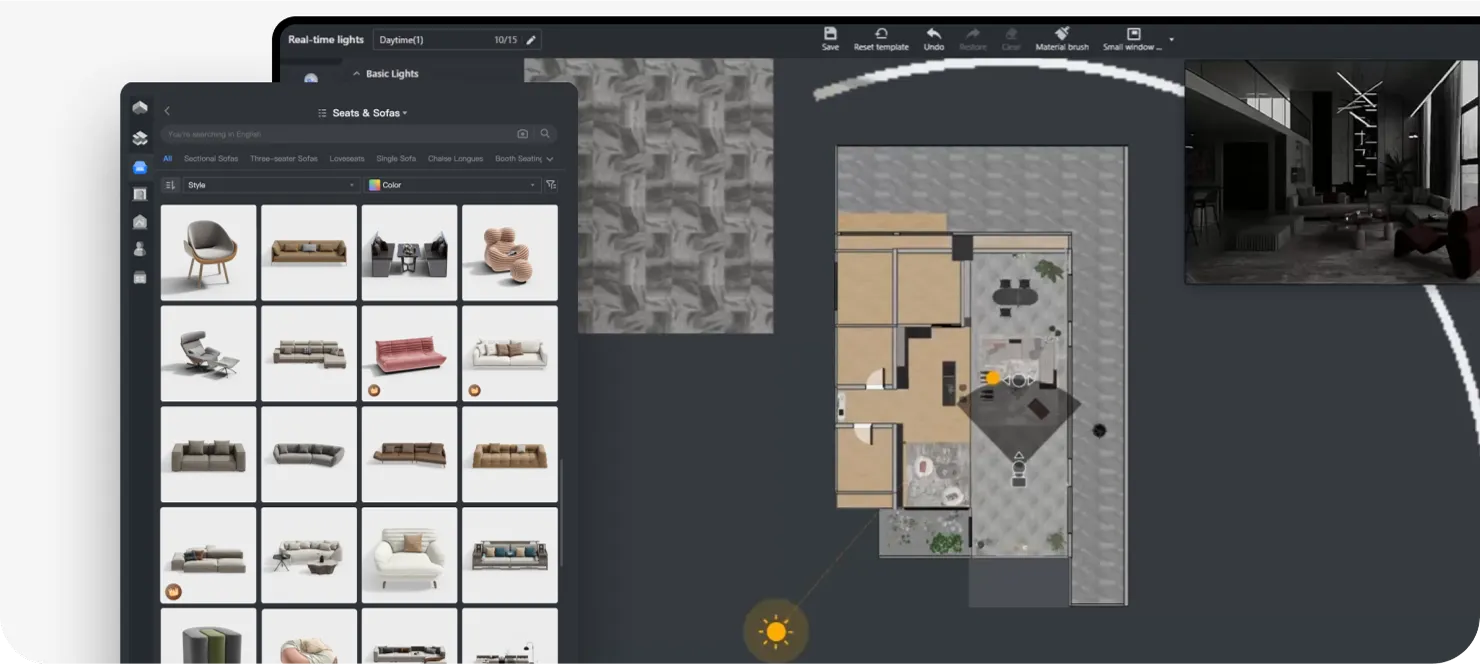
Task: Save the lighting template
Action: click(830, 38)
